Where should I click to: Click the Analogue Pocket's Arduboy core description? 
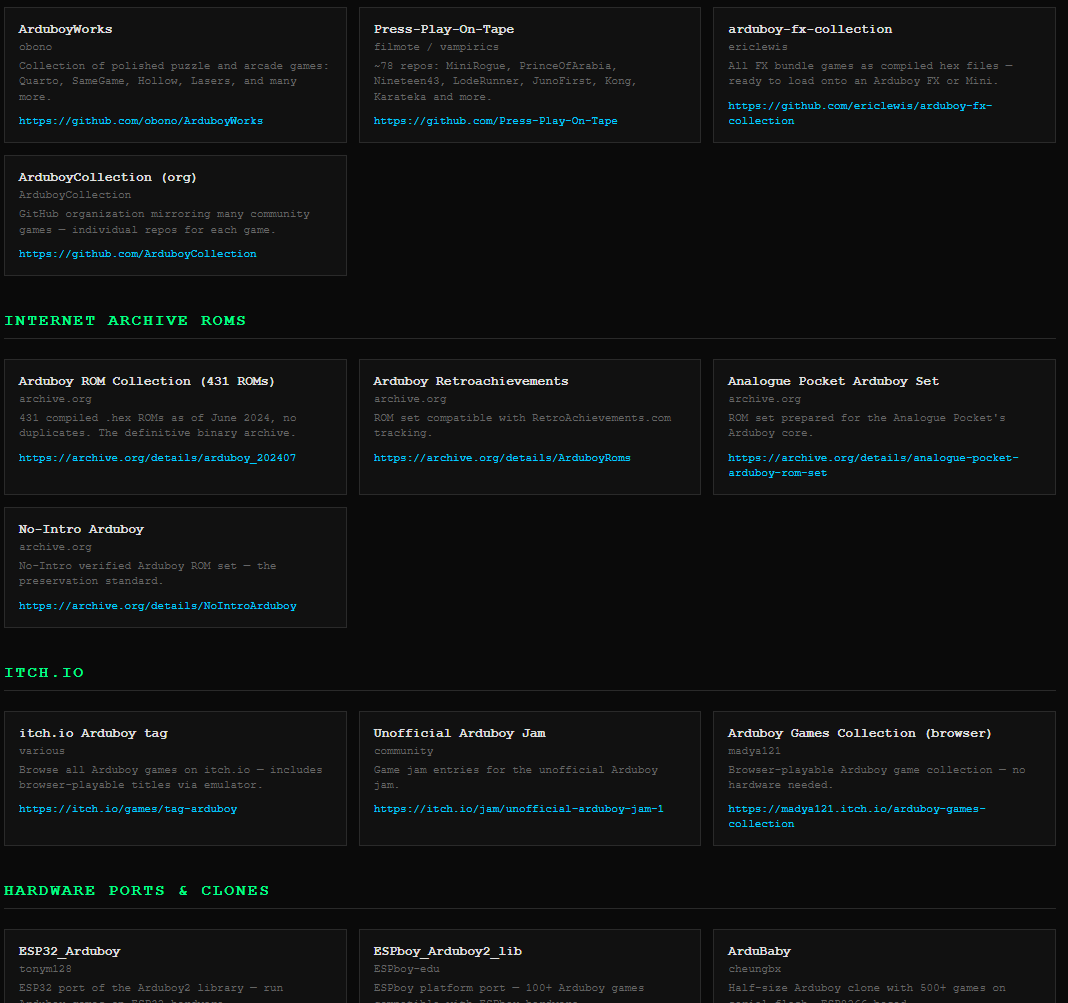(x=866, y=426)
